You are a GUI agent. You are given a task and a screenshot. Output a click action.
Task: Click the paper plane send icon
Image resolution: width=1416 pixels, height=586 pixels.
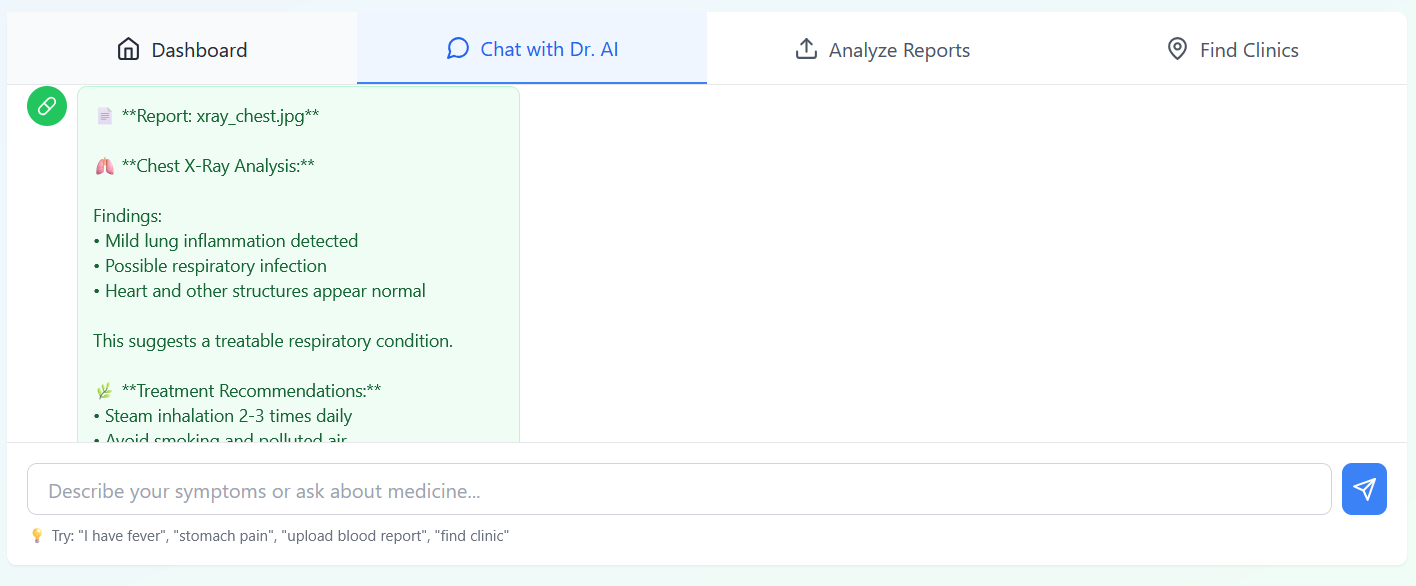coord(1364,489)
